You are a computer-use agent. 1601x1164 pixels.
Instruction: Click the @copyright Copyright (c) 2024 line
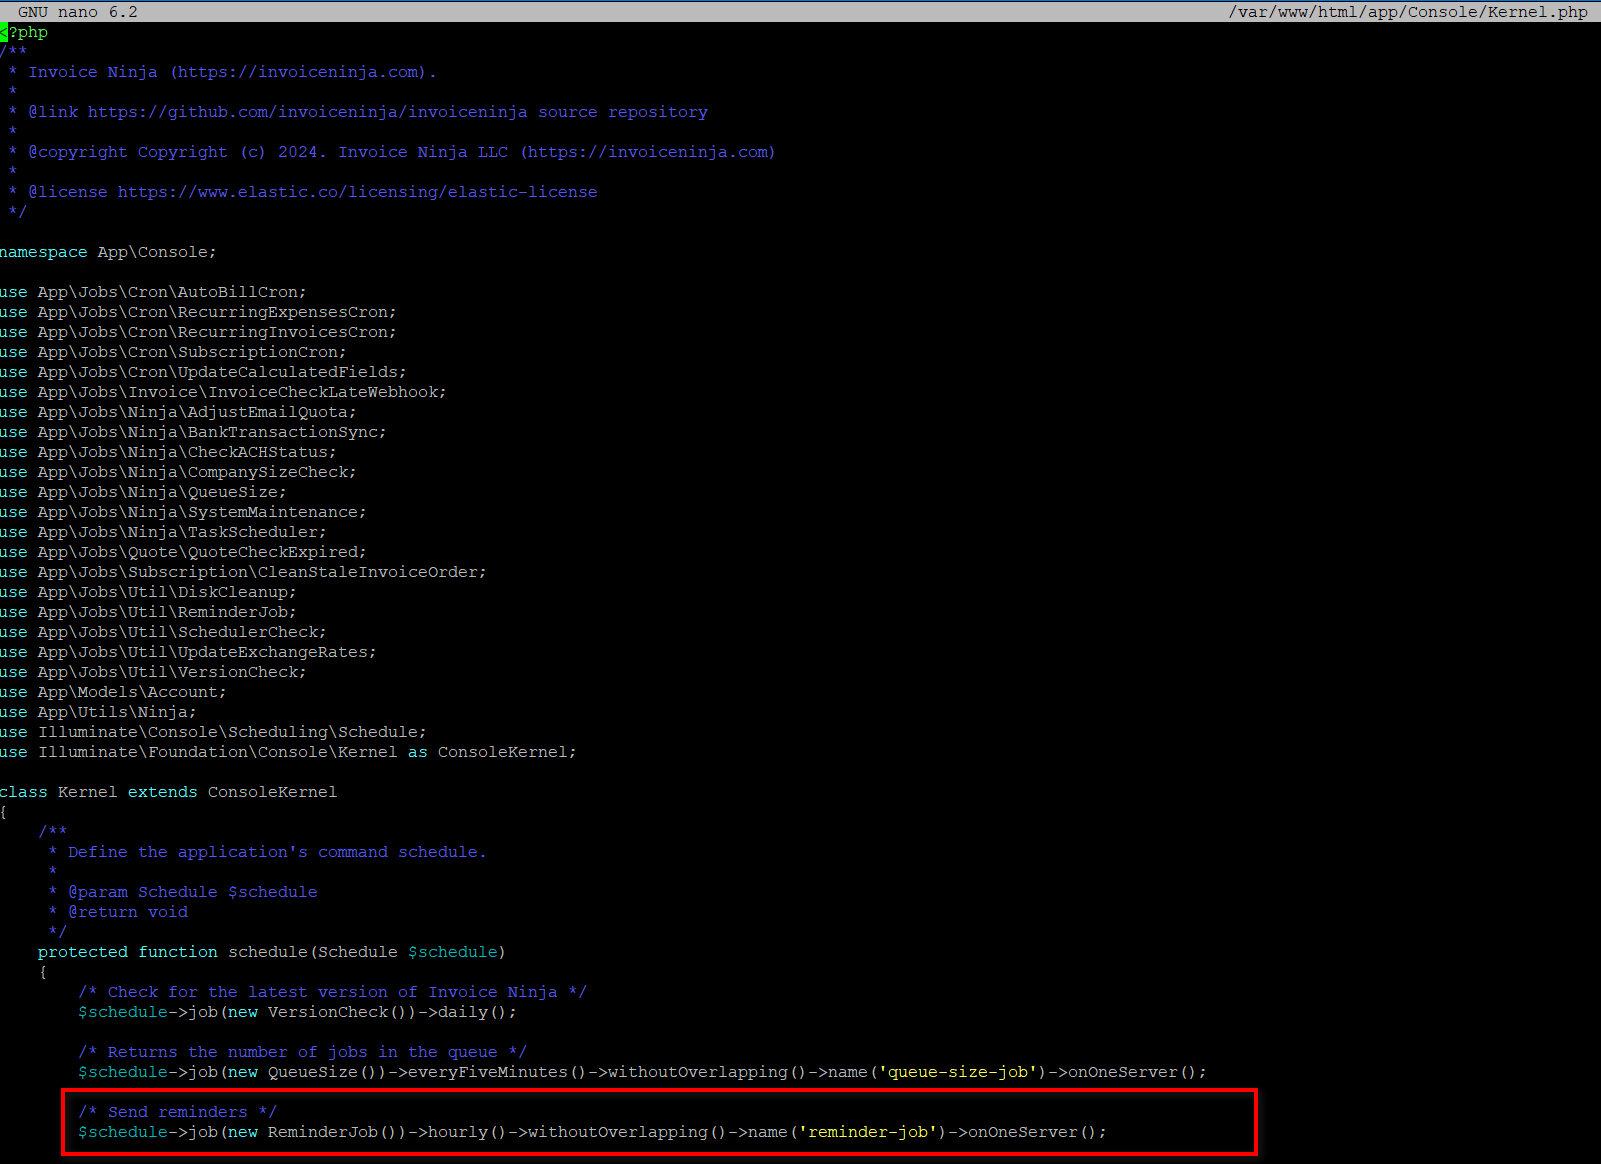[x=392, y=152]
